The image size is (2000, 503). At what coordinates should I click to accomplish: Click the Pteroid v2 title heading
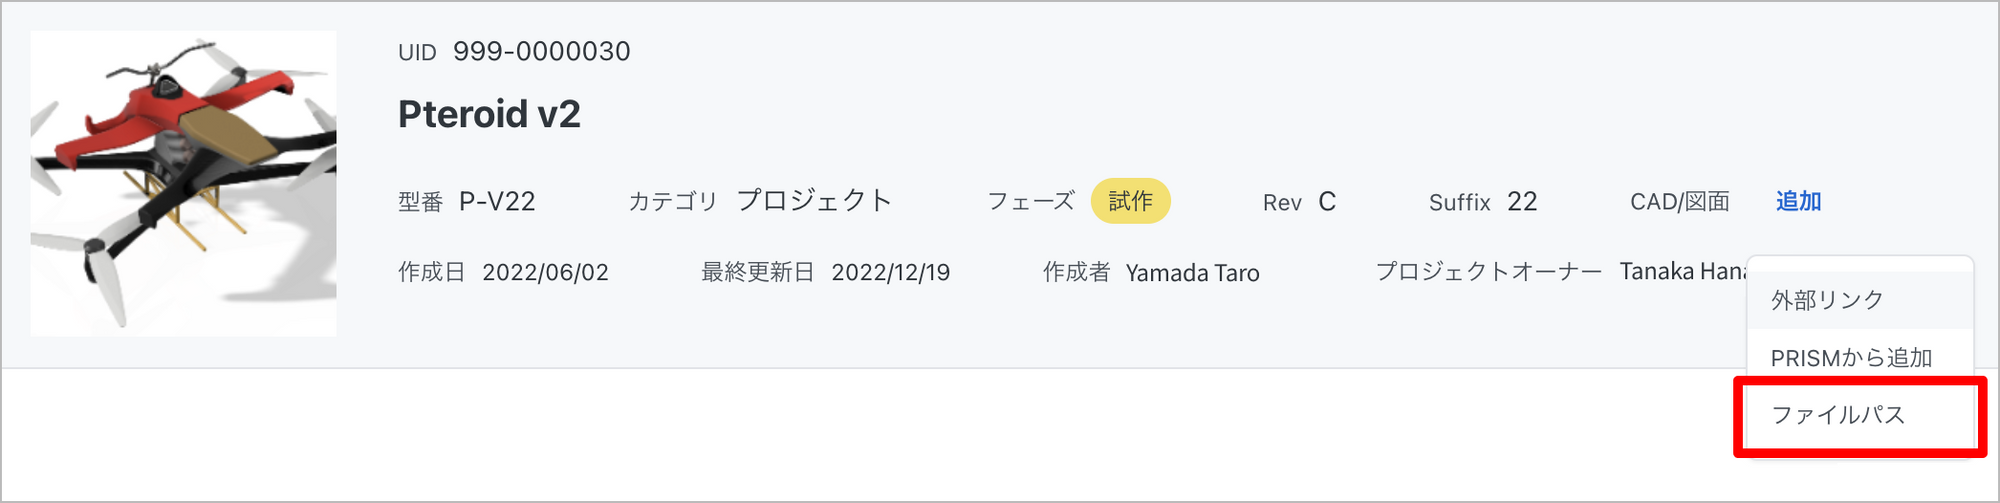click(489, 114)
